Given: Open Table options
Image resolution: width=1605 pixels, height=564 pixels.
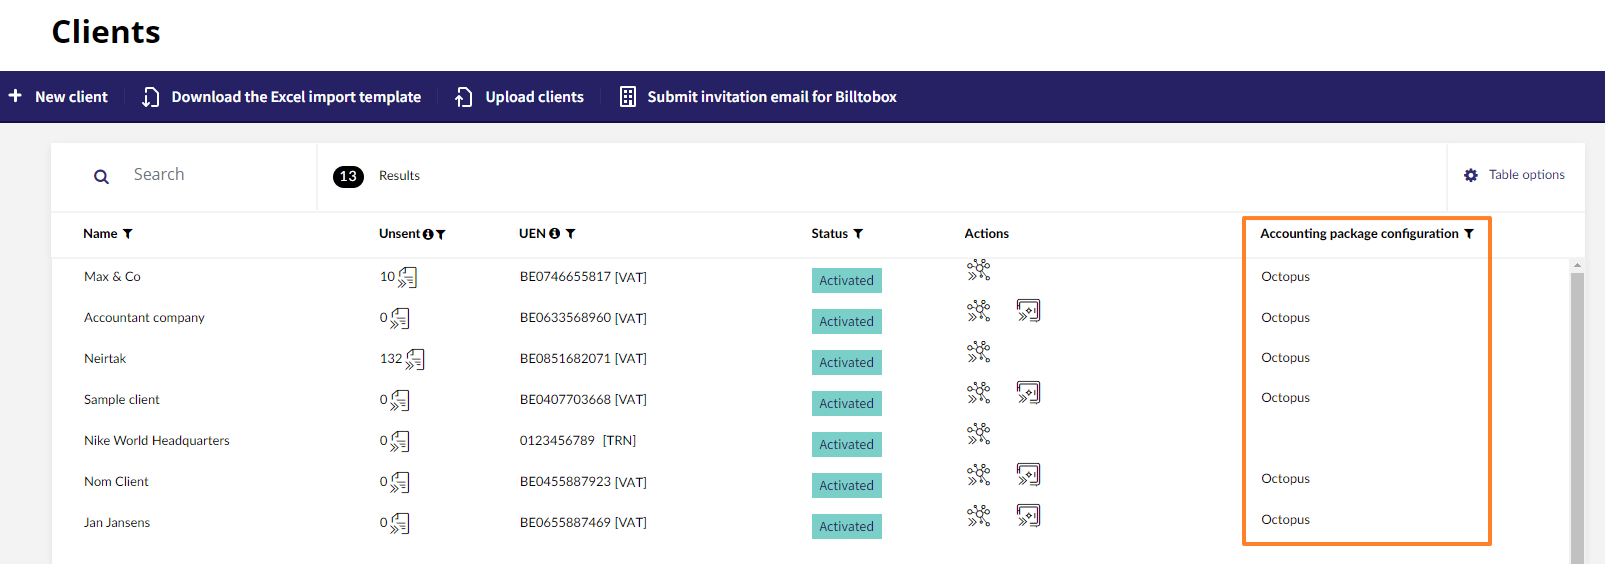Looking at the screenshot, I should (1514, 175).
